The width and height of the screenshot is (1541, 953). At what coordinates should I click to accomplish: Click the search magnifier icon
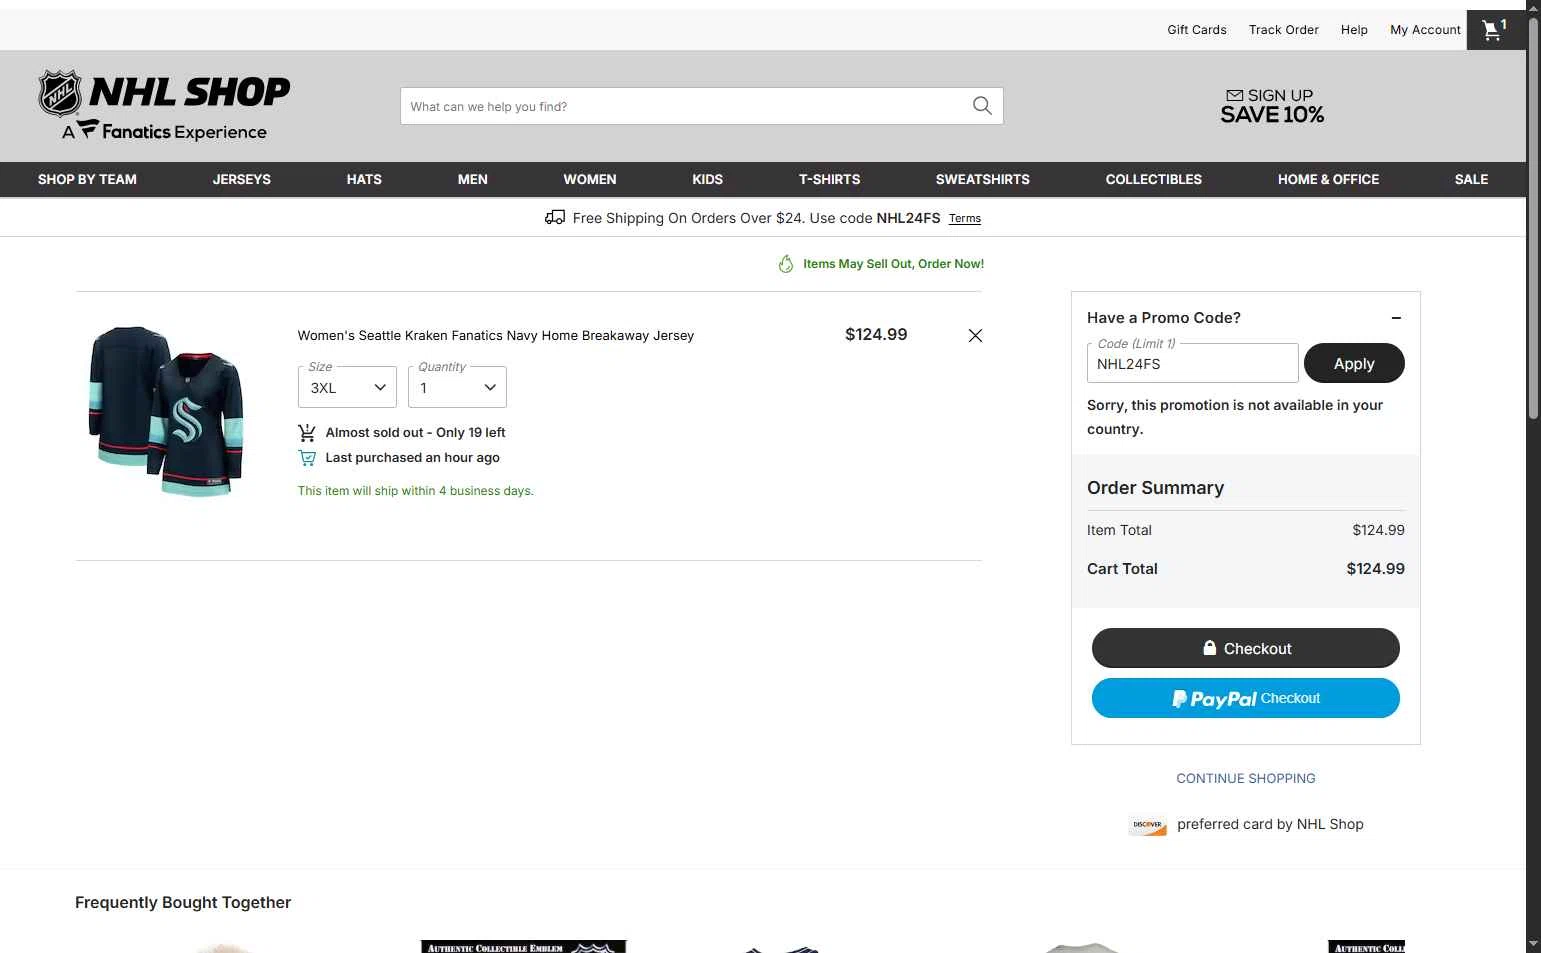pos(982,106)
